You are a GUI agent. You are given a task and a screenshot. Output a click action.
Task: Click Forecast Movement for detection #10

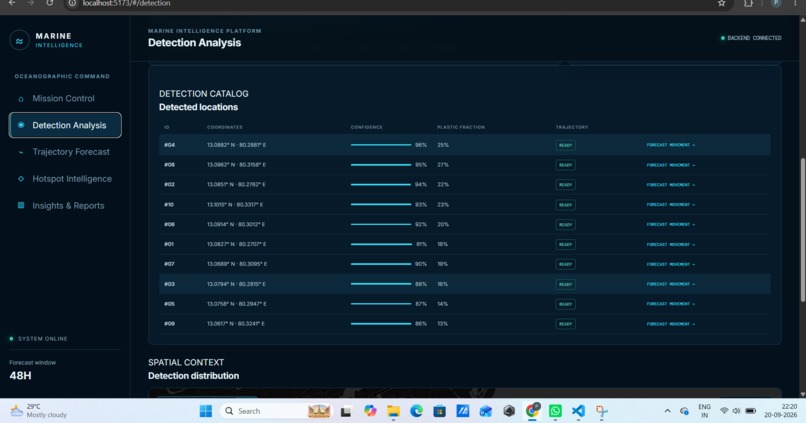coord(671,205)
